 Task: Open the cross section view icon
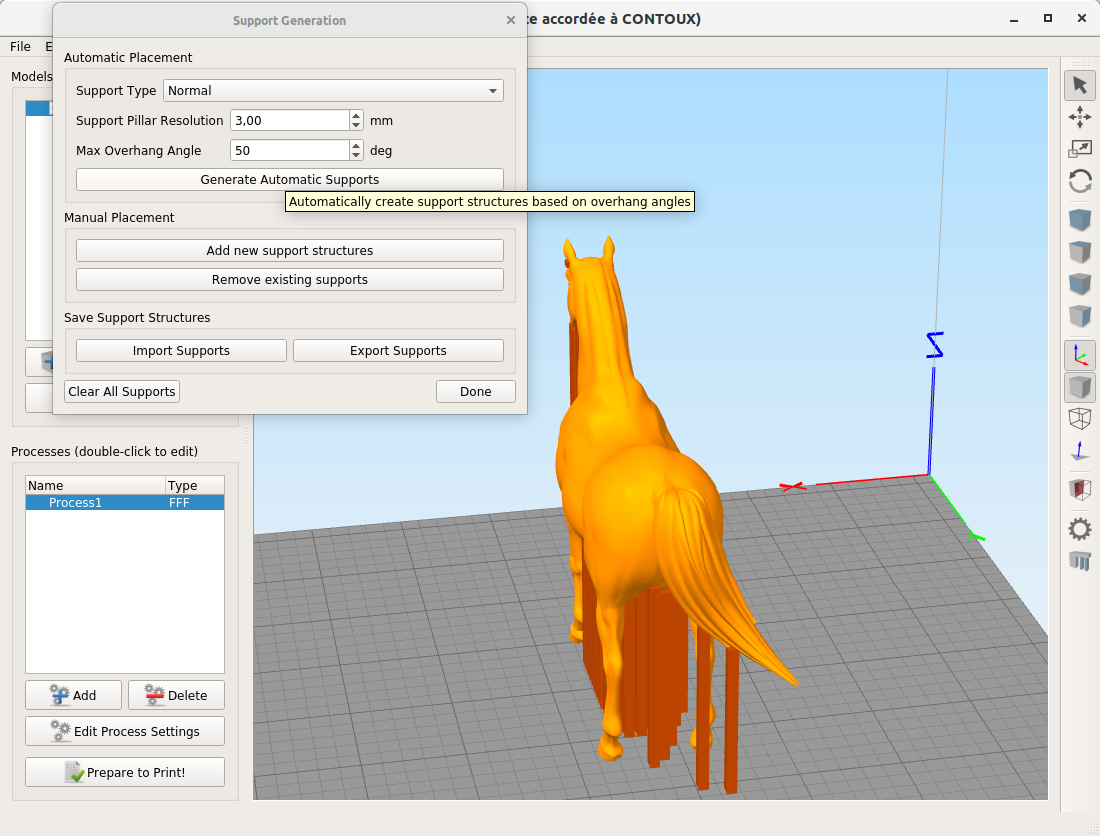coord(1079,489)
